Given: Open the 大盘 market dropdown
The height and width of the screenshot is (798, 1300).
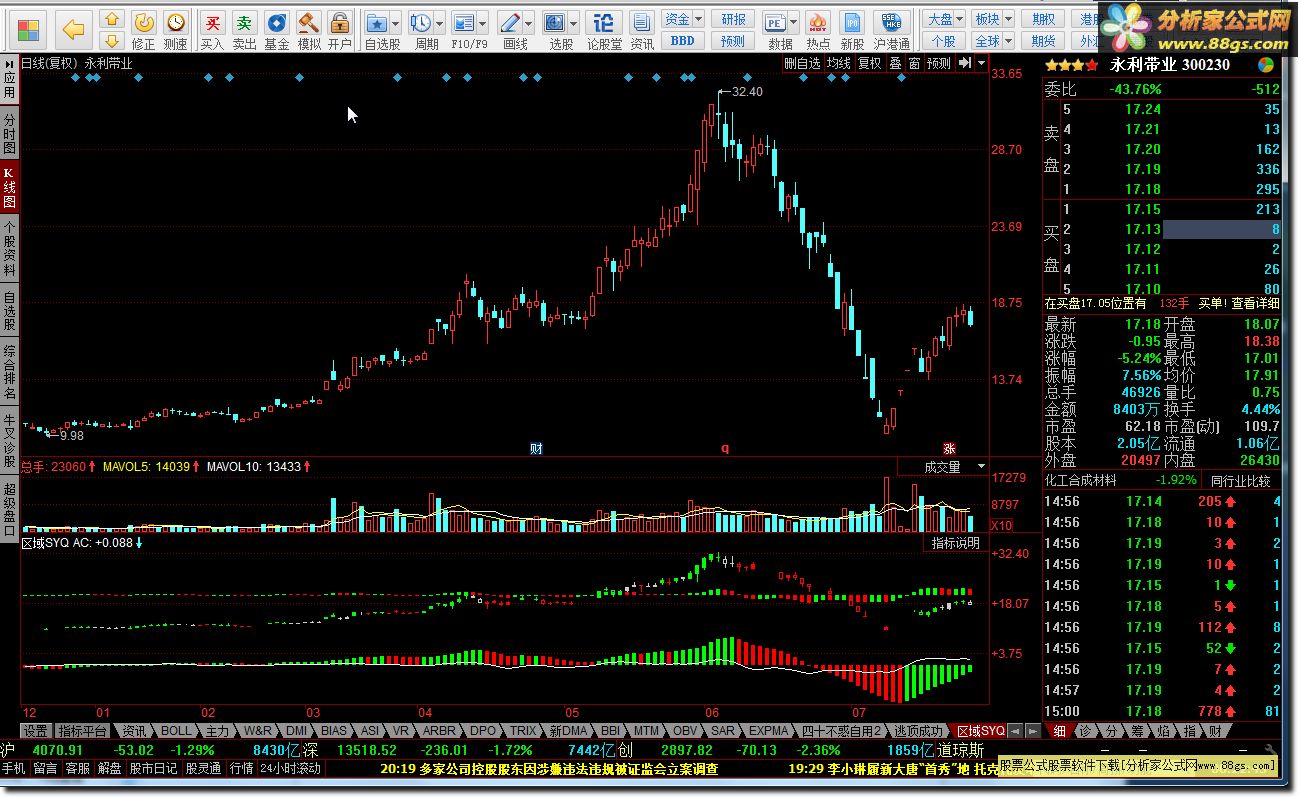Looking at the screenshot, I should pos(944,19).
